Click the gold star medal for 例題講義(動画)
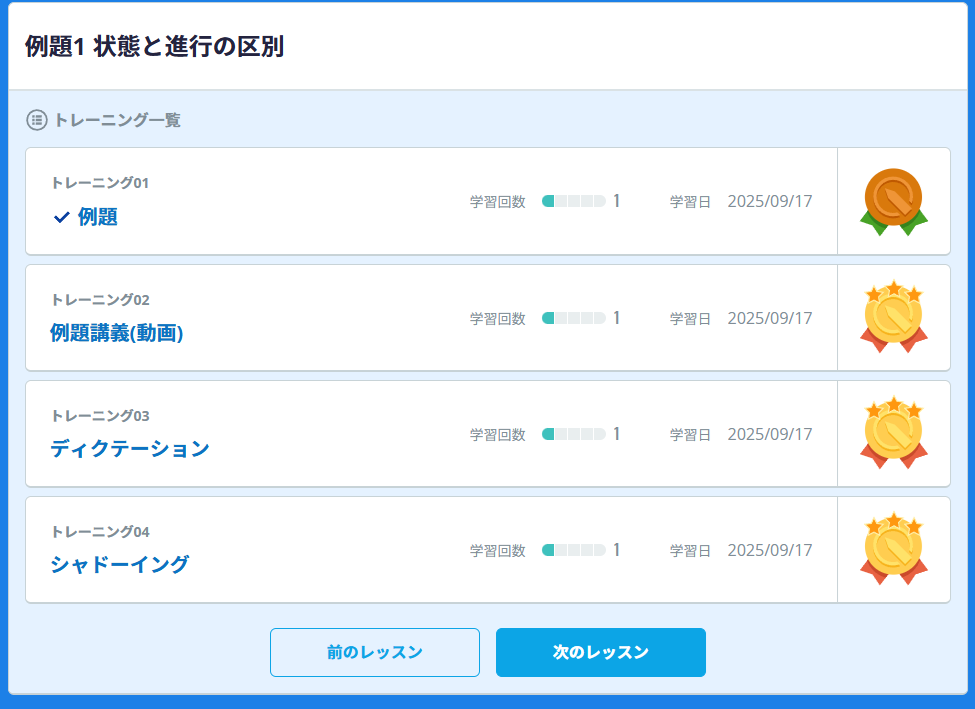The image size is (975, 709). tap(893, 317)
